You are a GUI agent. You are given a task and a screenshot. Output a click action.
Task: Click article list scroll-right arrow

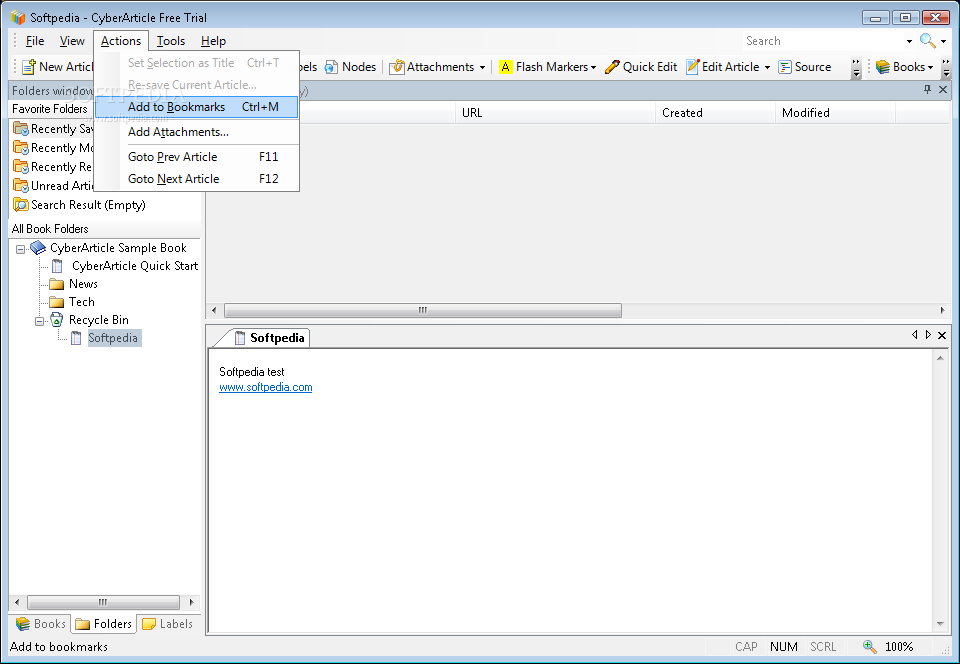942,310
